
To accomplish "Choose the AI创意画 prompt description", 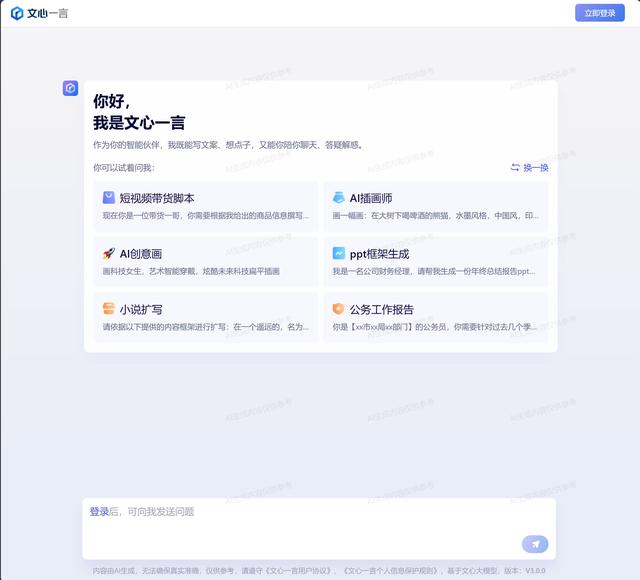I will coord(191,271).
